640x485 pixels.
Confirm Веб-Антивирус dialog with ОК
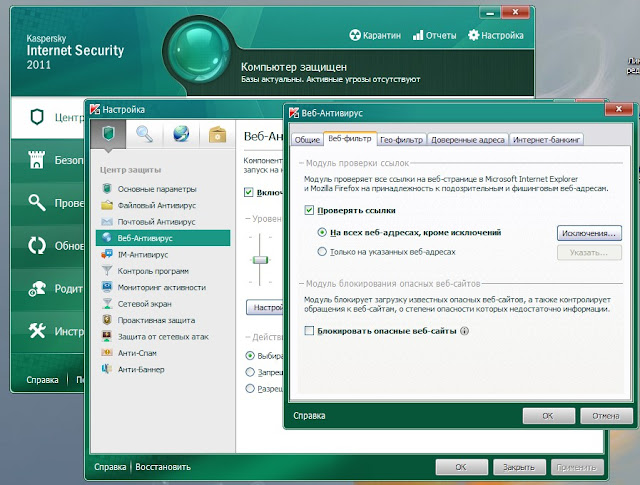click(549, 416)
